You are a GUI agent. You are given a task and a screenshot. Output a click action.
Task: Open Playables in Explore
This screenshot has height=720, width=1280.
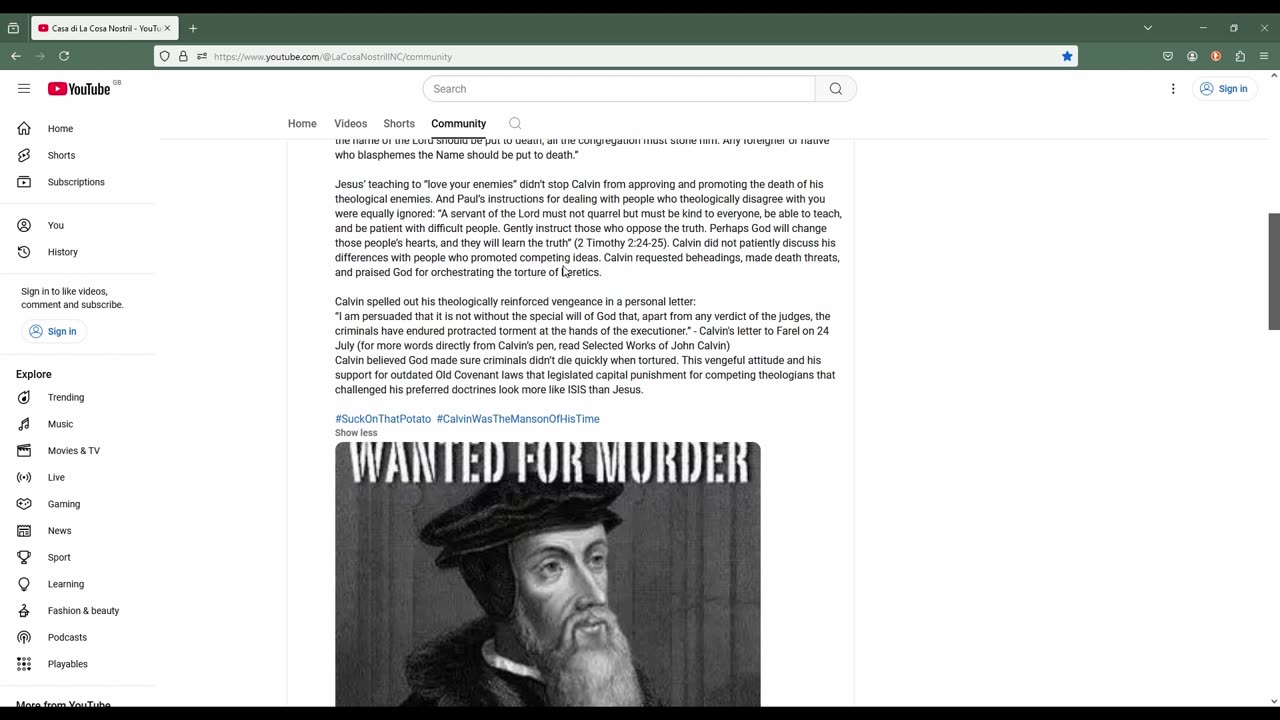click(68, 664)
